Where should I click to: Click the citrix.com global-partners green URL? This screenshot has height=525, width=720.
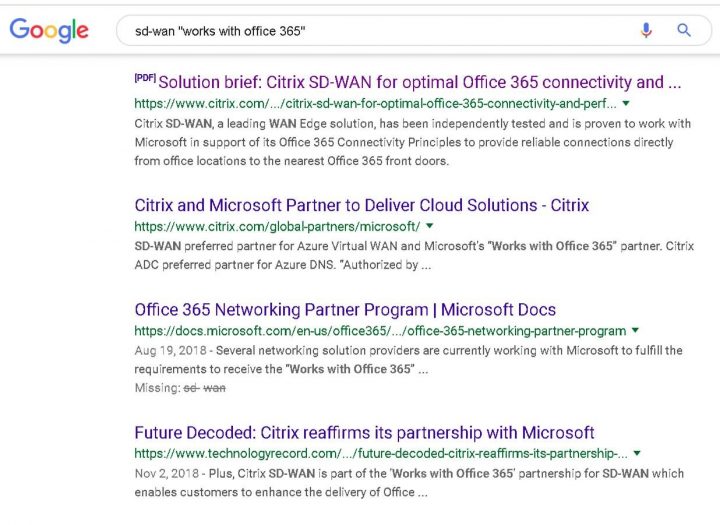tap(277, 226)
